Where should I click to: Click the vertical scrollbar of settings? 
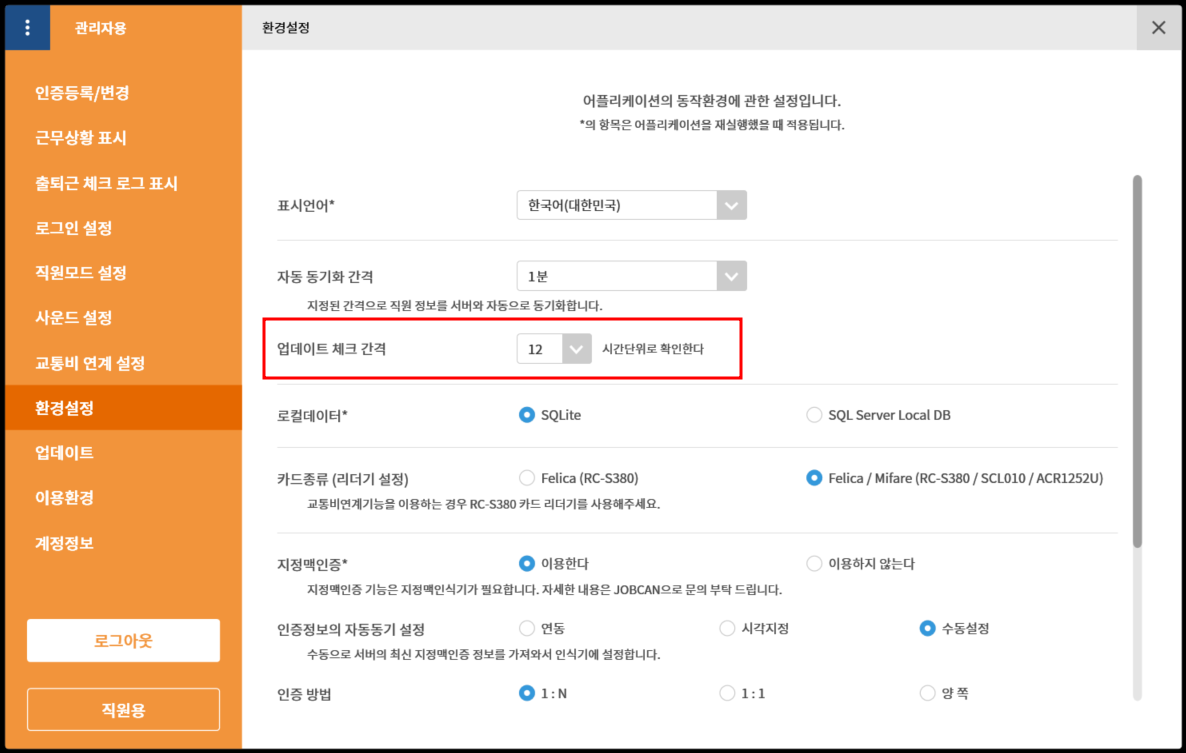tap(1136, 360)
